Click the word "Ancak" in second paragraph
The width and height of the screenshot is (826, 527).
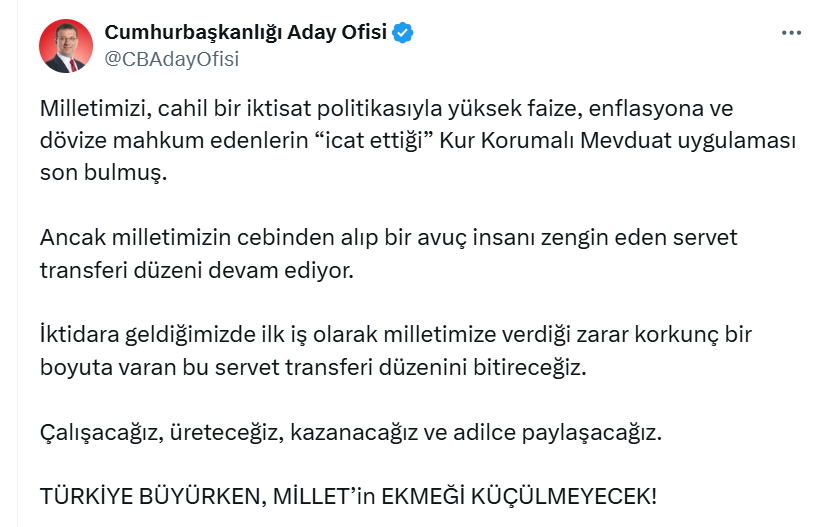click(x=69, y=238)
